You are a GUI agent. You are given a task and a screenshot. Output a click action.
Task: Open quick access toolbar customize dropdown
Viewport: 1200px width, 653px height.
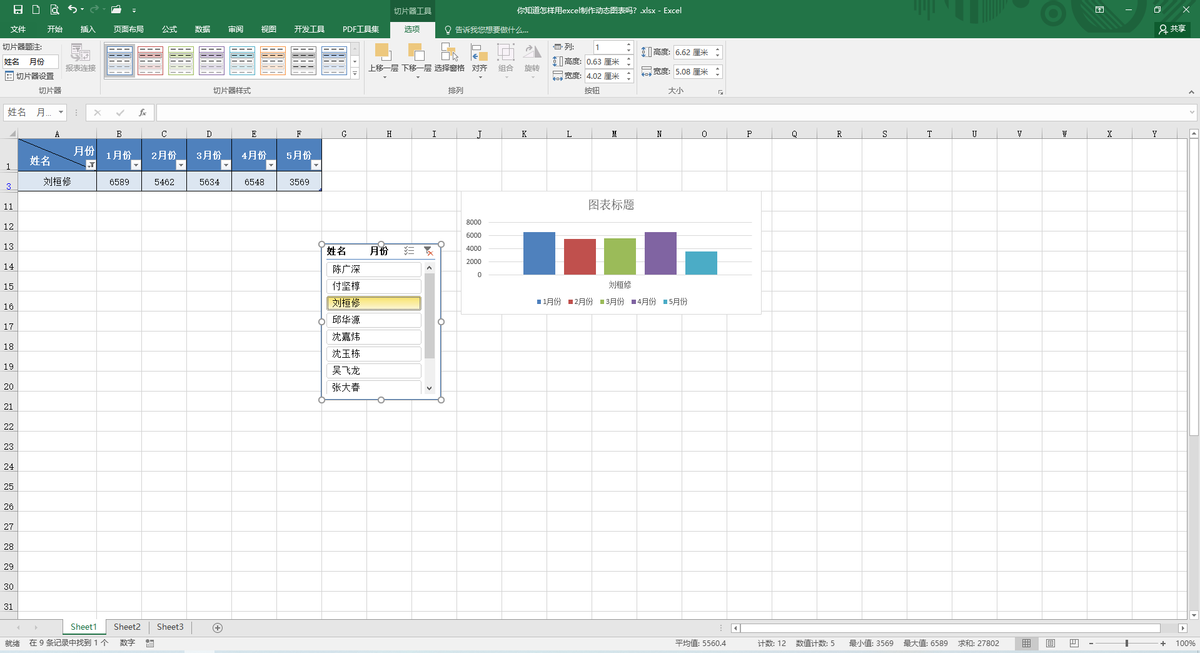click(x=135, y=9)
